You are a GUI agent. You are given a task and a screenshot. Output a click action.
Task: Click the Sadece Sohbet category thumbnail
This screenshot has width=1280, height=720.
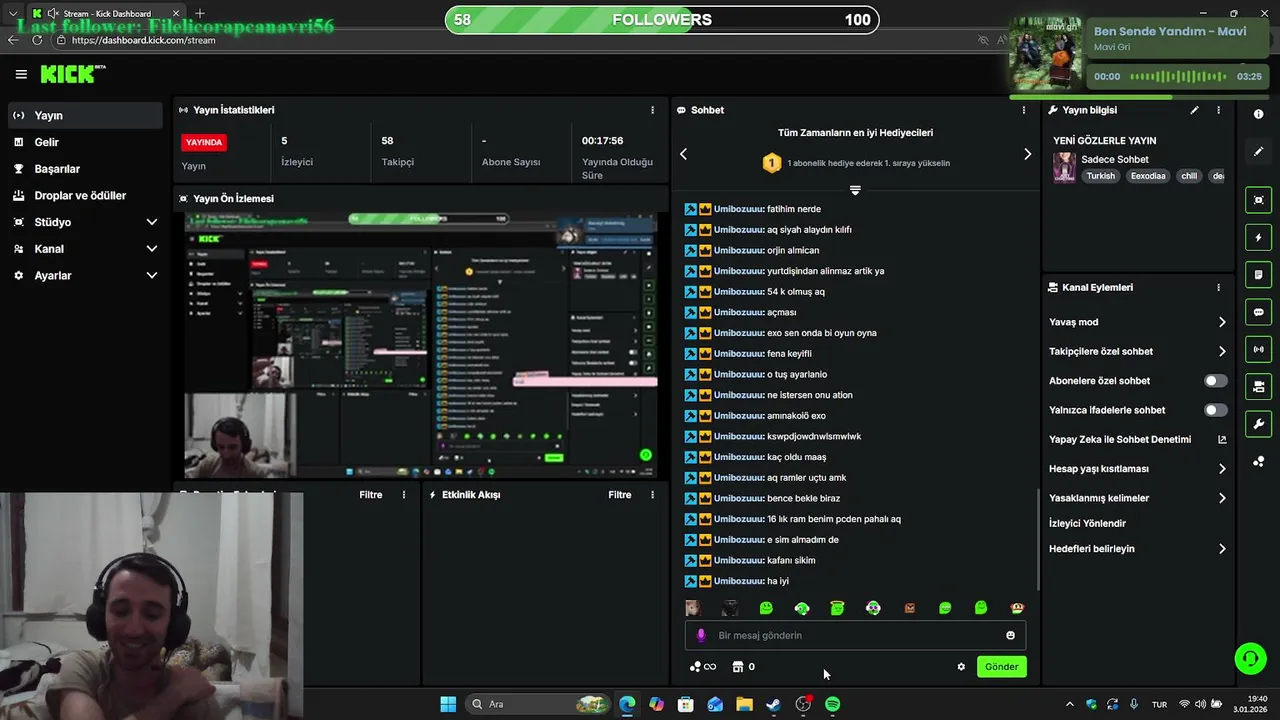(1064, 167)
